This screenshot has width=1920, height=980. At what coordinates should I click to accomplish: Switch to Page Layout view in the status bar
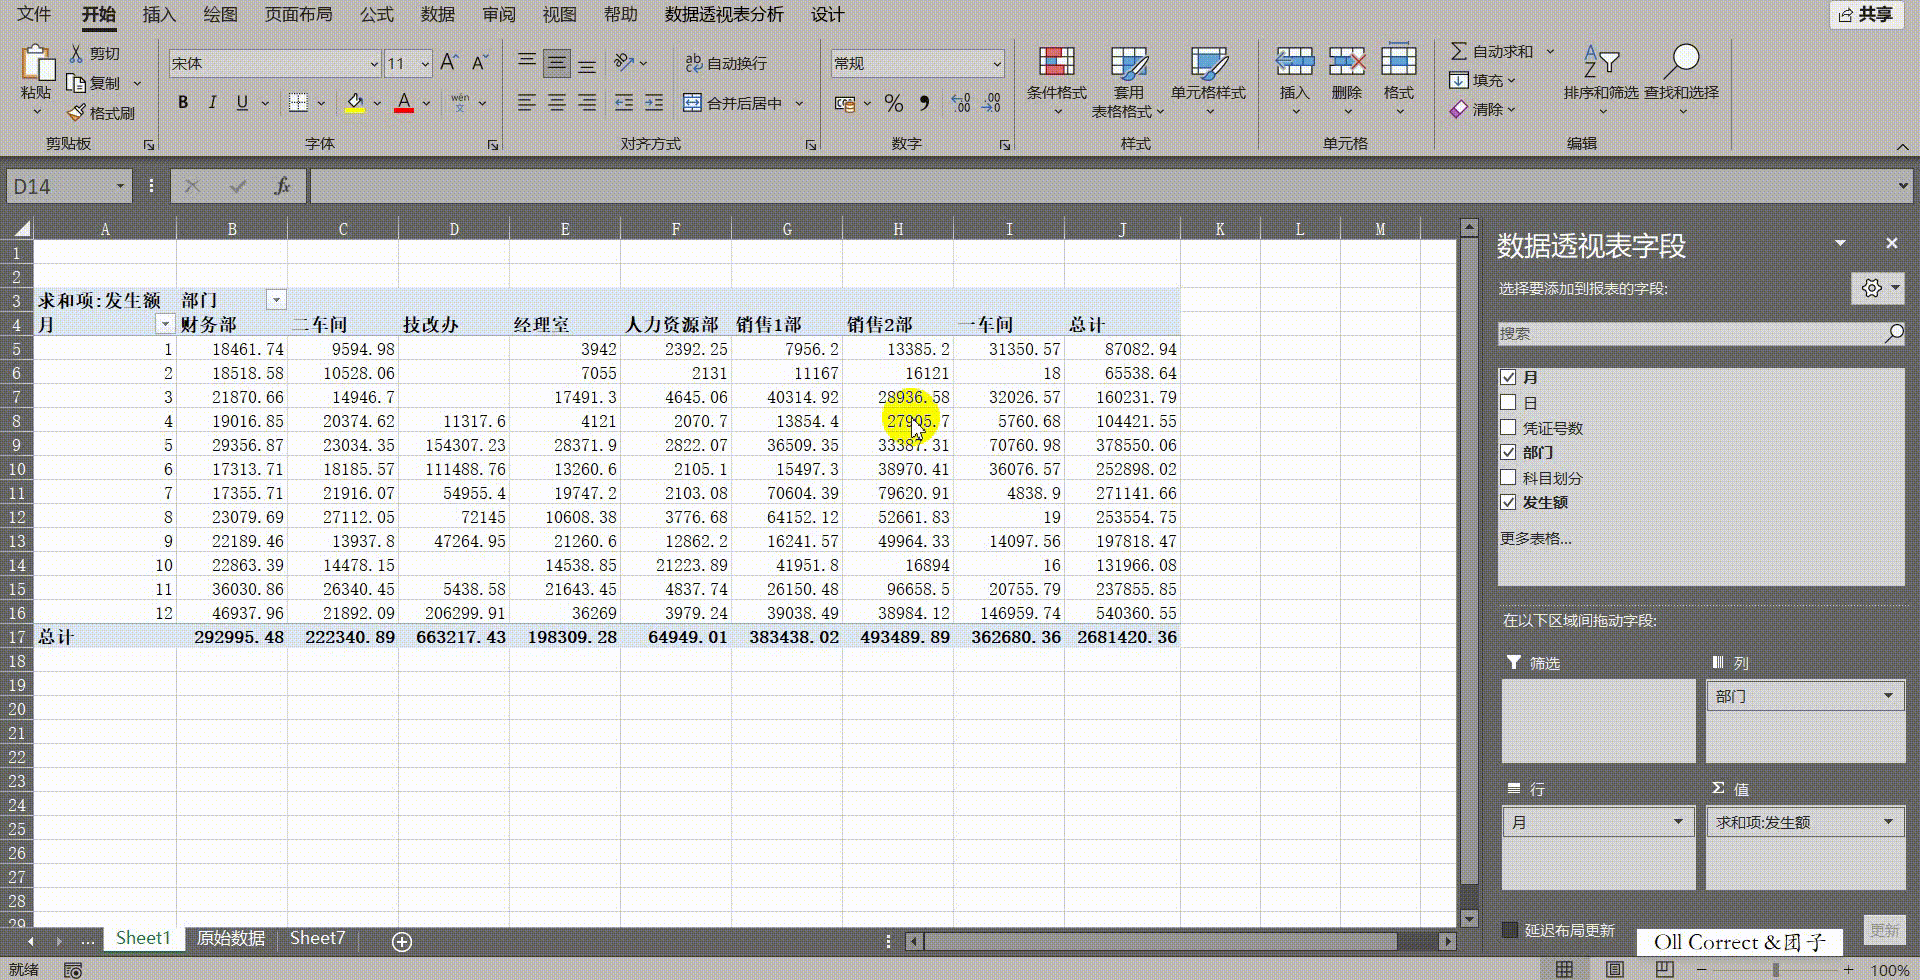click(1614, 969)
